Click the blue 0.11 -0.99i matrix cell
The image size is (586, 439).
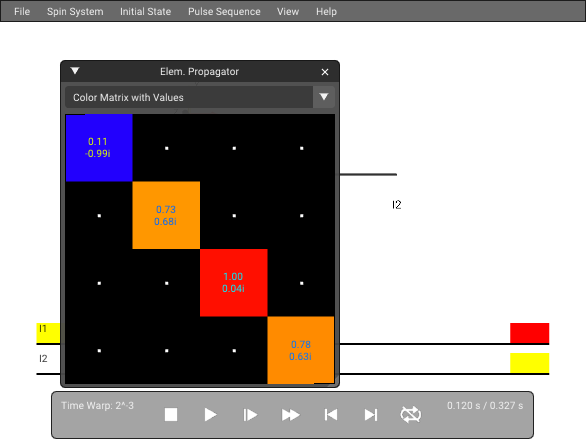click(x=99, y=148)
